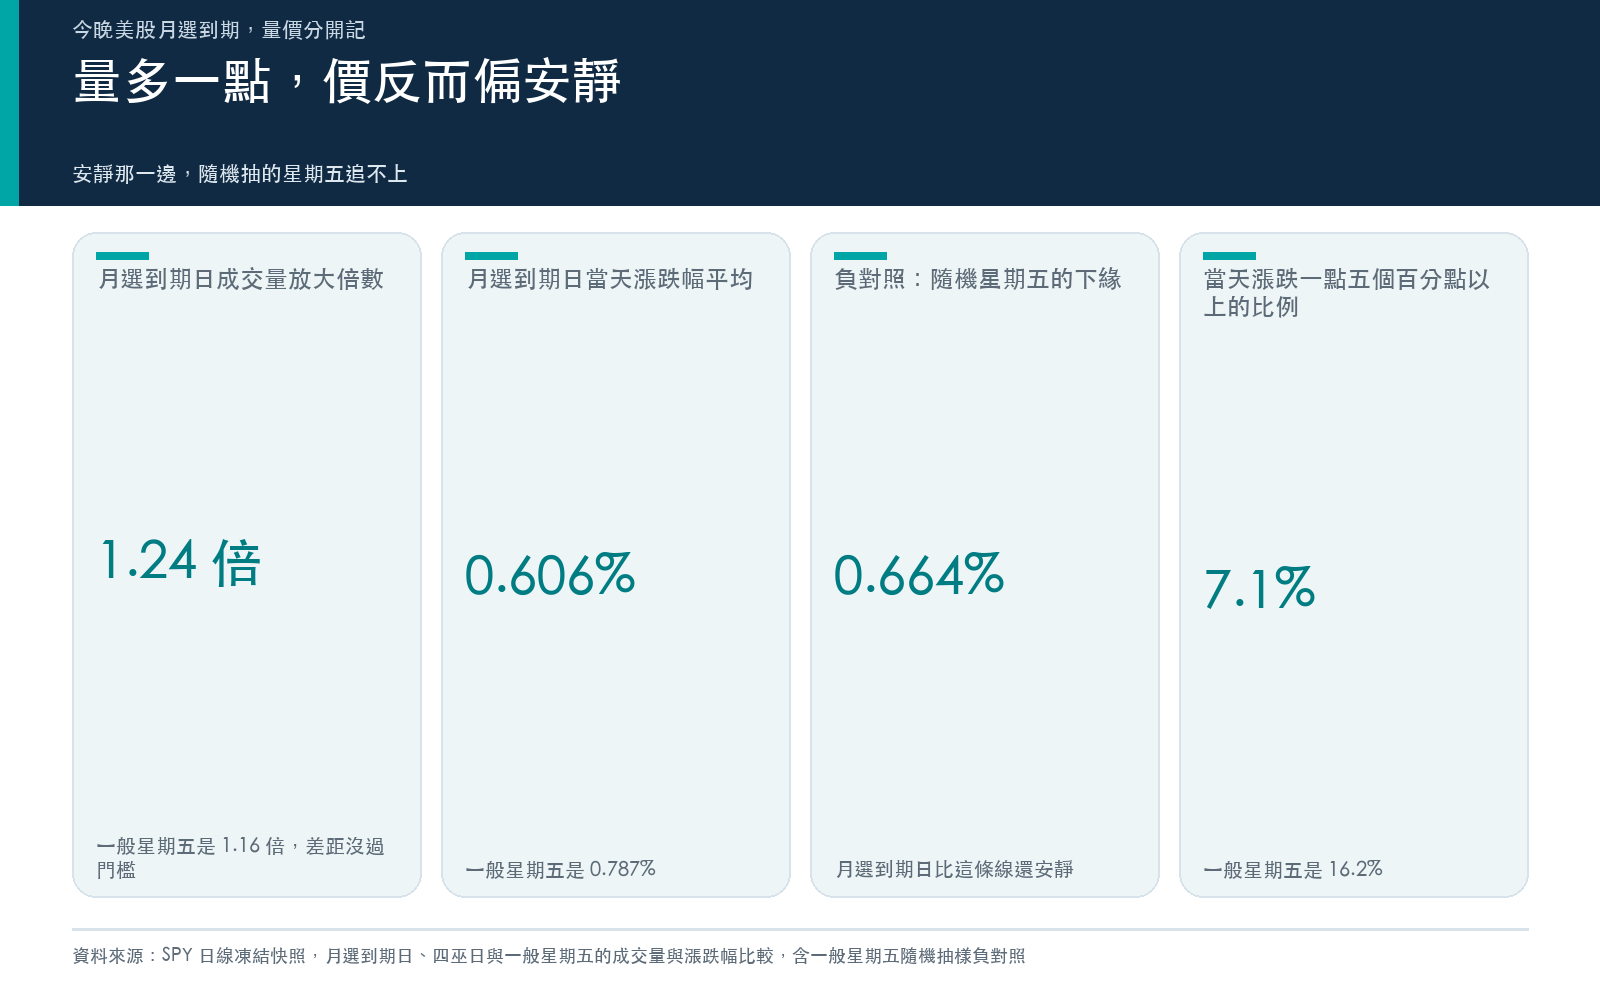Click the note 一般星期五是 0.787%
Screen dimensions: 1600x1000
coord(561,869)
